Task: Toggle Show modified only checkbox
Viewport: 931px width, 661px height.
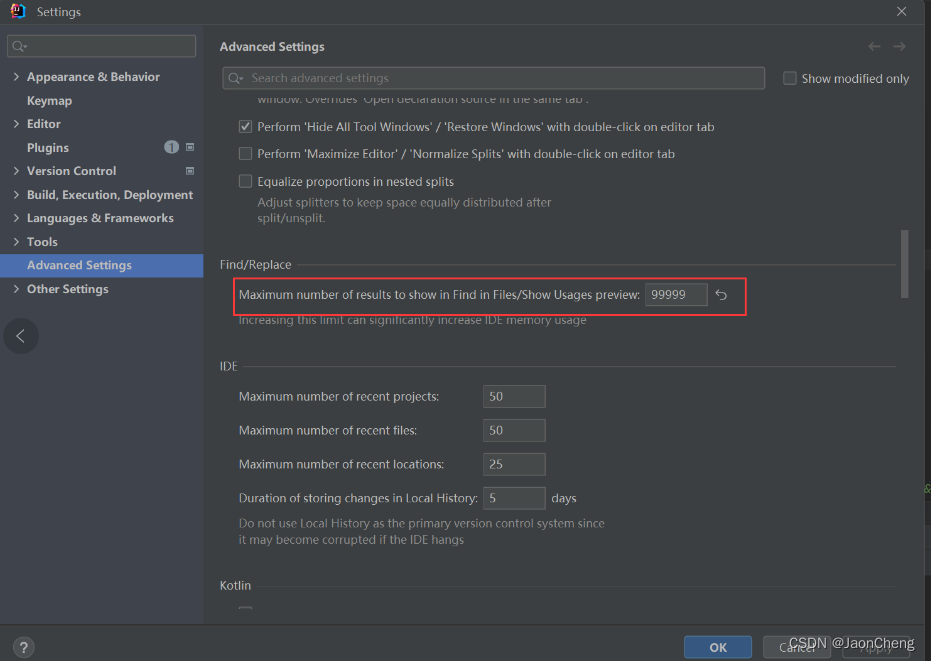Action: pos(790,78)
